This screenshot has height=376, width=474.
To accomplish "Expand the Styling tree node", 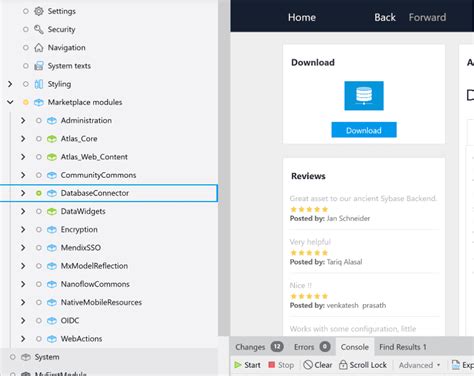I will pos(10,84).
